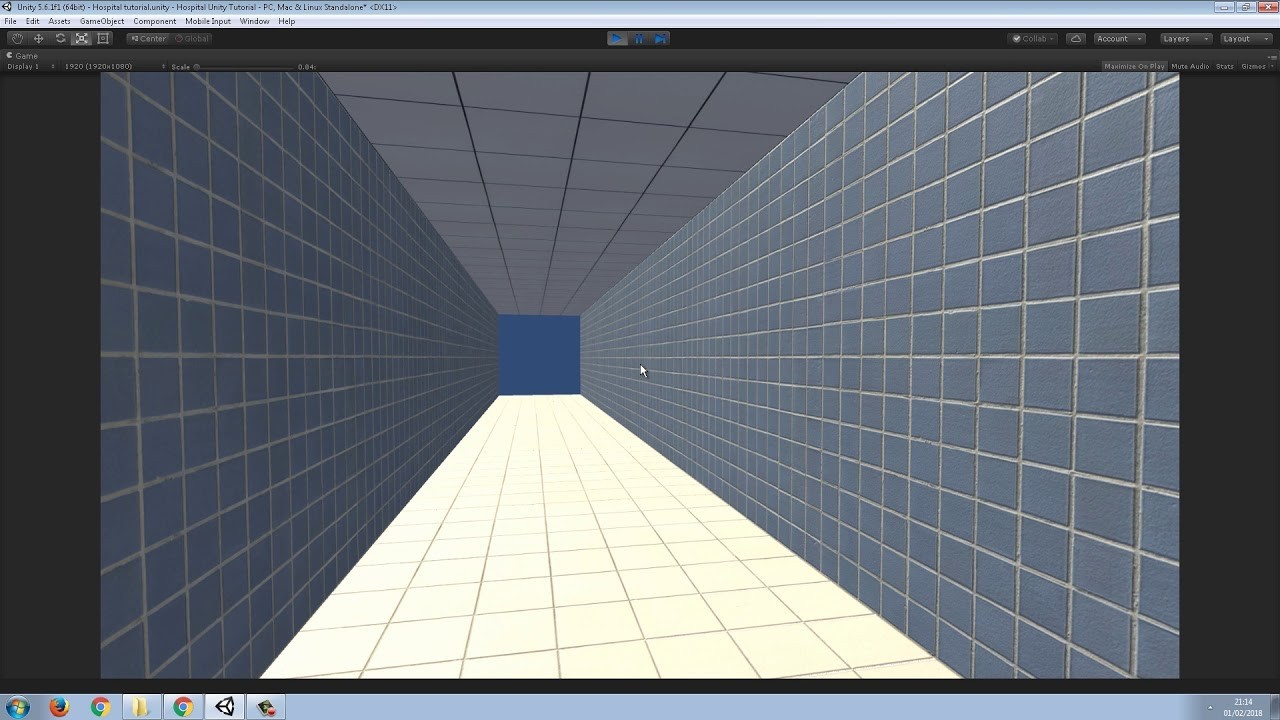Open the 1920x1080 resolution dropdown

pos(114,66)
